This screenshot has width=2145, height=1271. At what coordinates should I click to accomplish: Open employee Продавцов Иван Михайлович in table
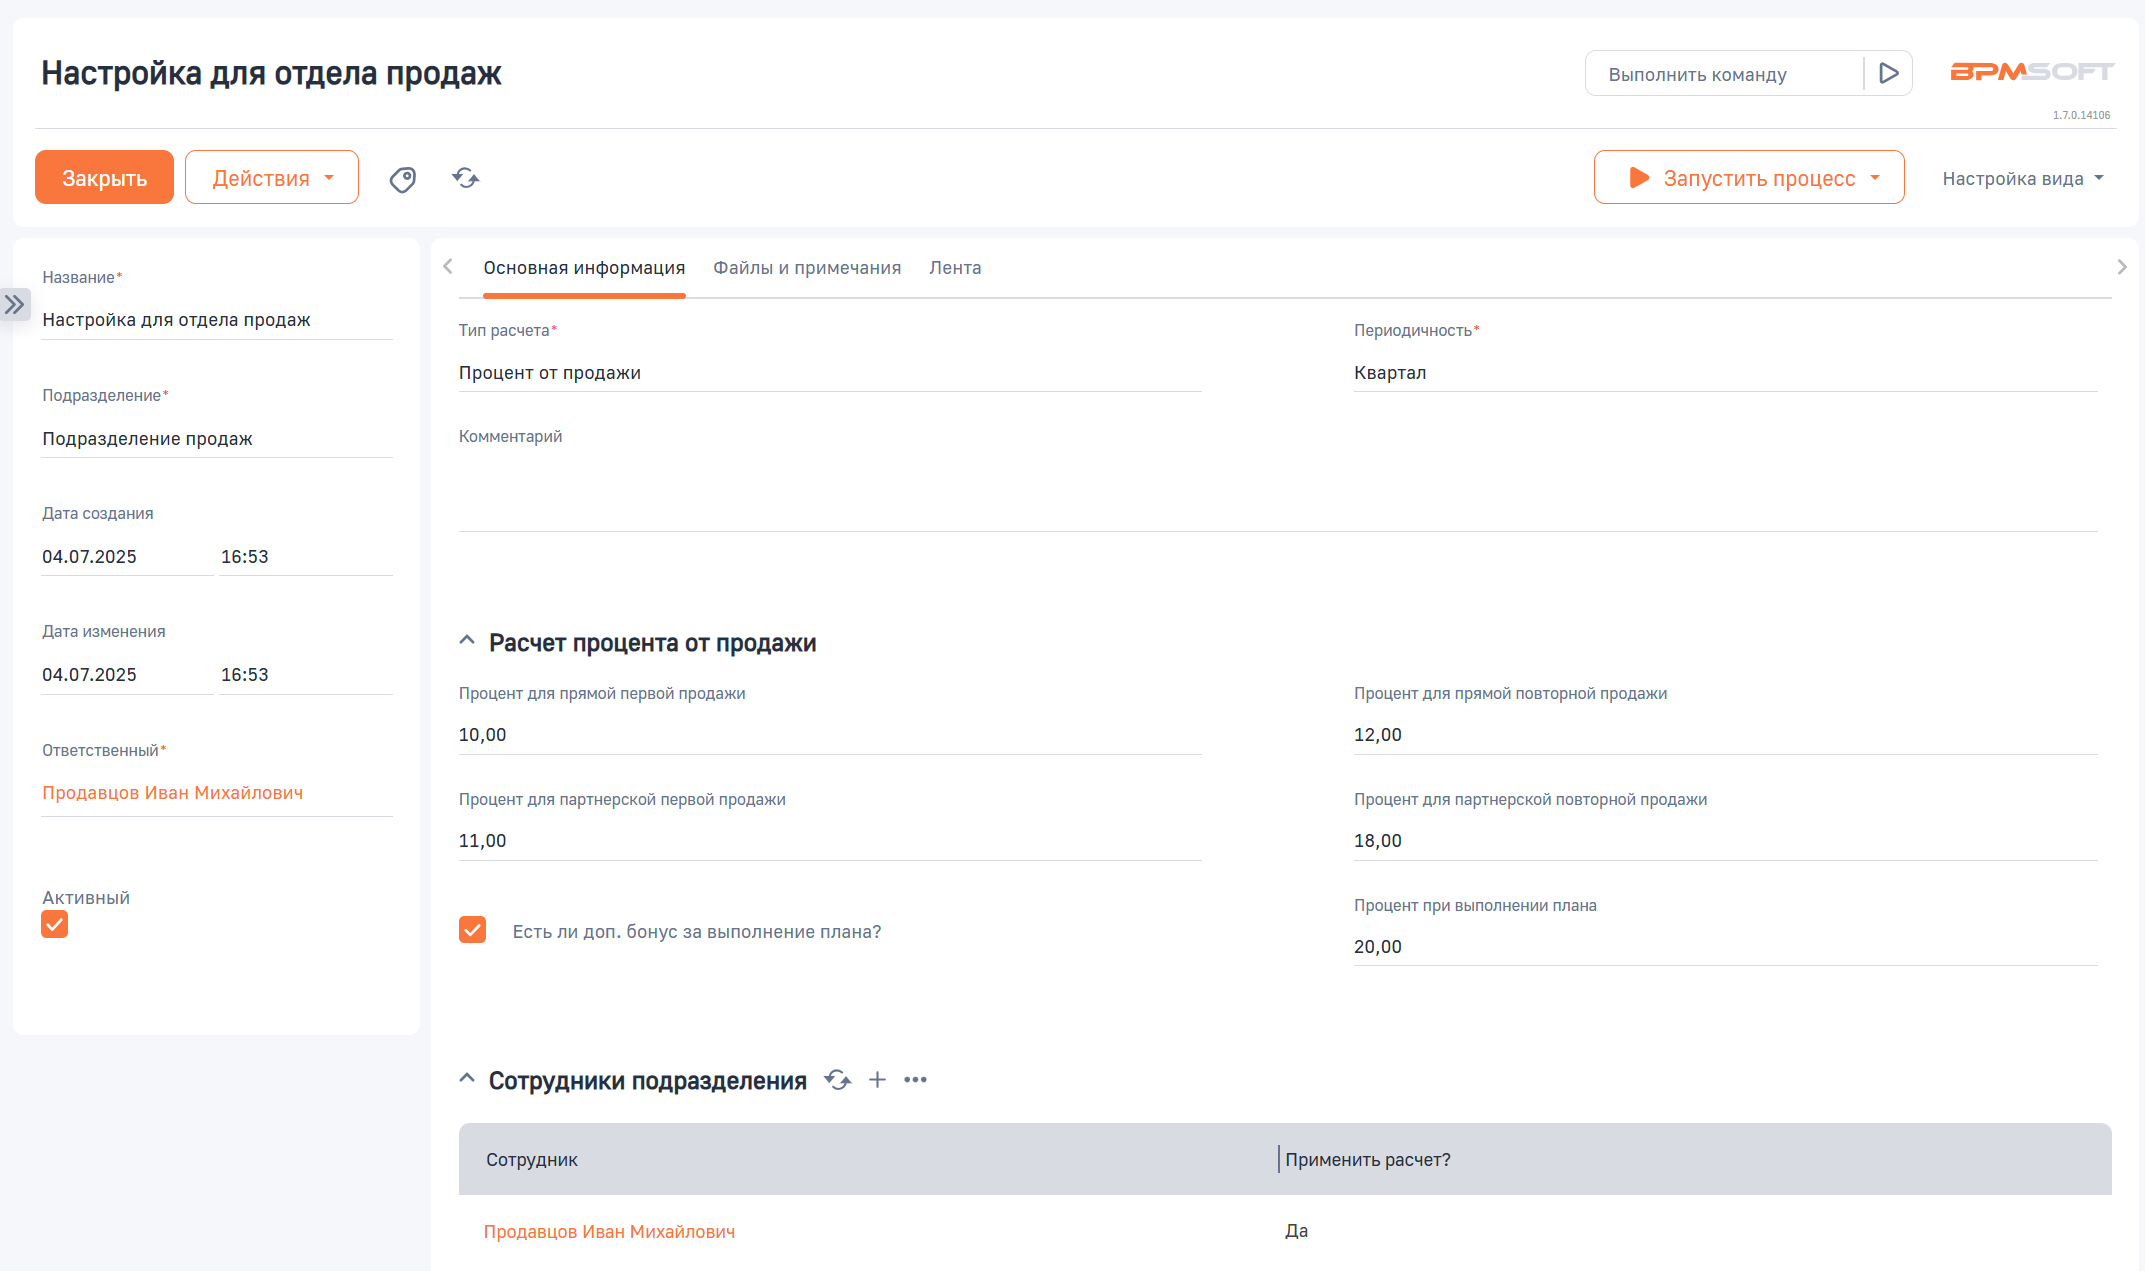609,1232
